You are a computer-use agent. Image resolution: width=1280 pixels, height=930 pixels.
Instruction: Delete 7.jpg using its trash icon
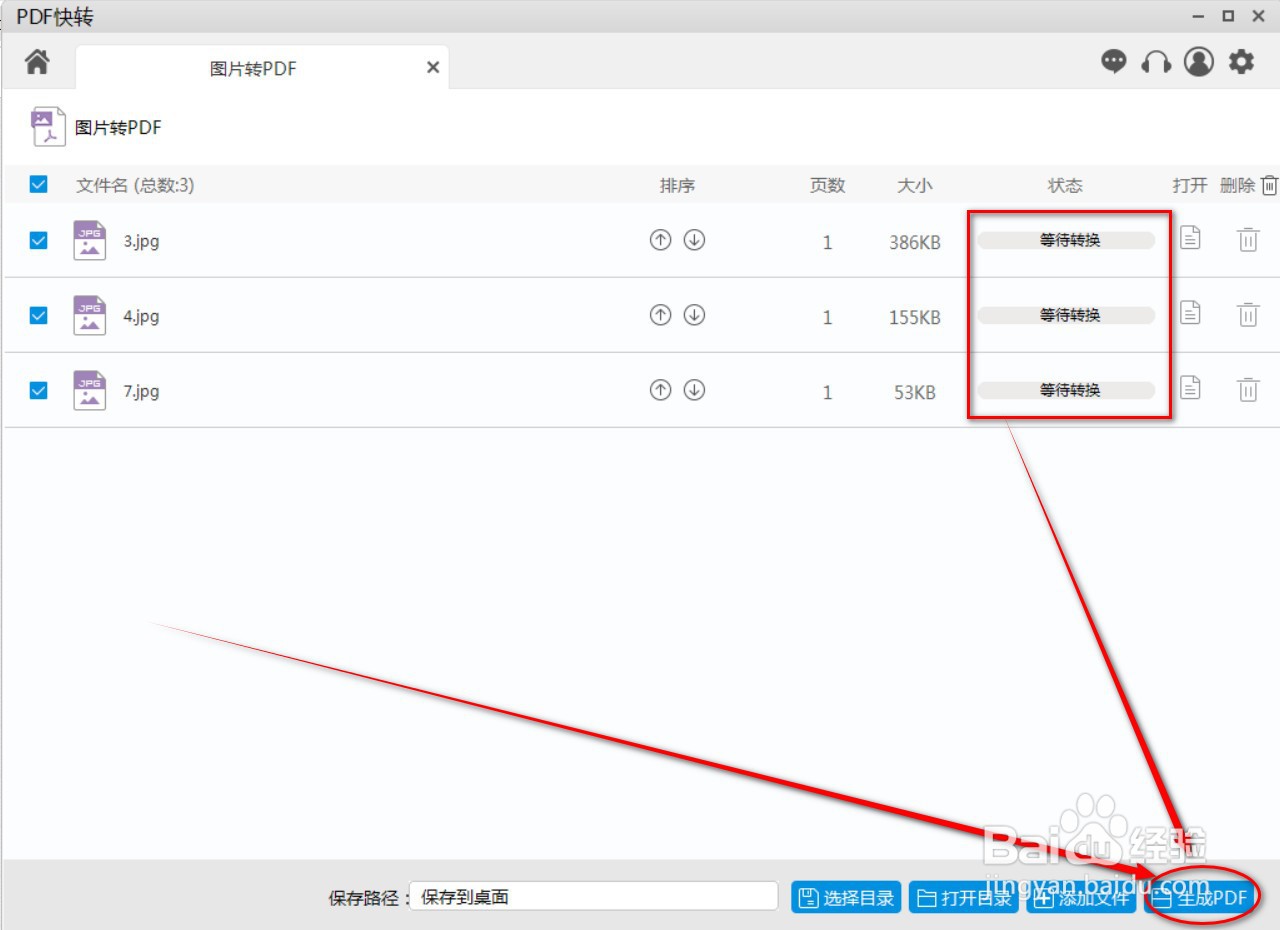[x=1247, y=390]
